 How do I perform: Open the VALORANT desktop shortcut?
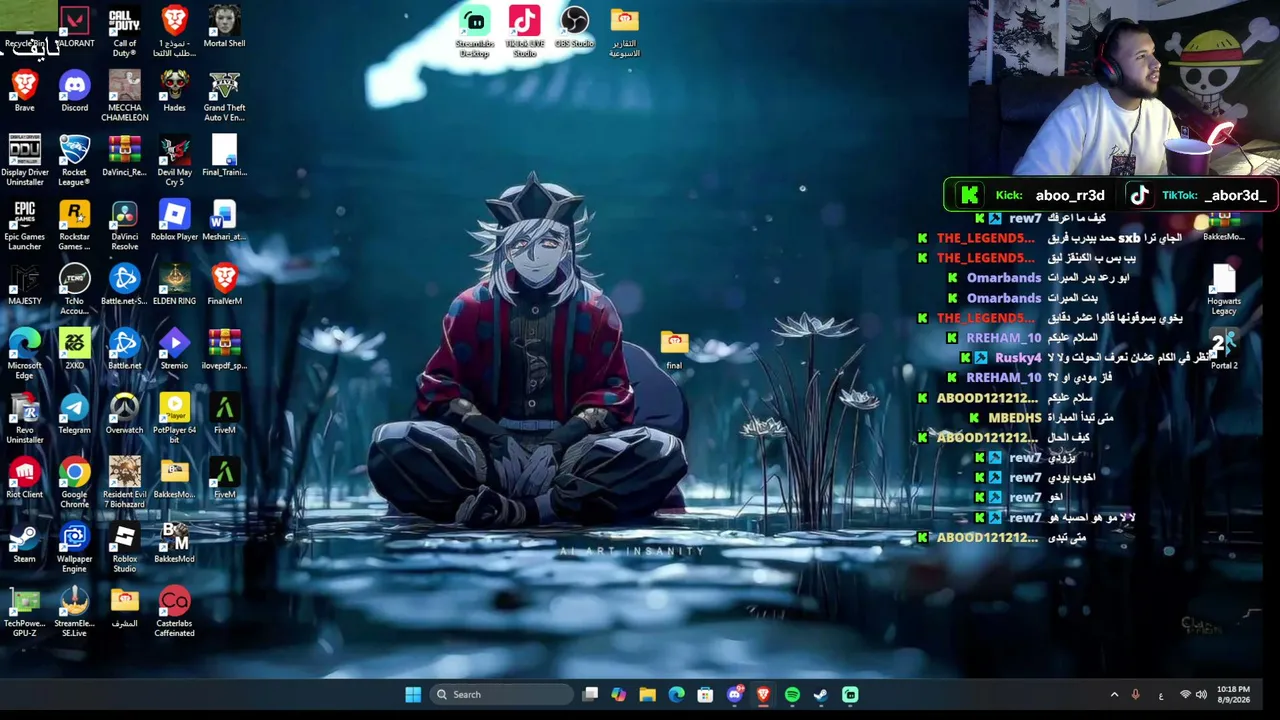[75, 28]
